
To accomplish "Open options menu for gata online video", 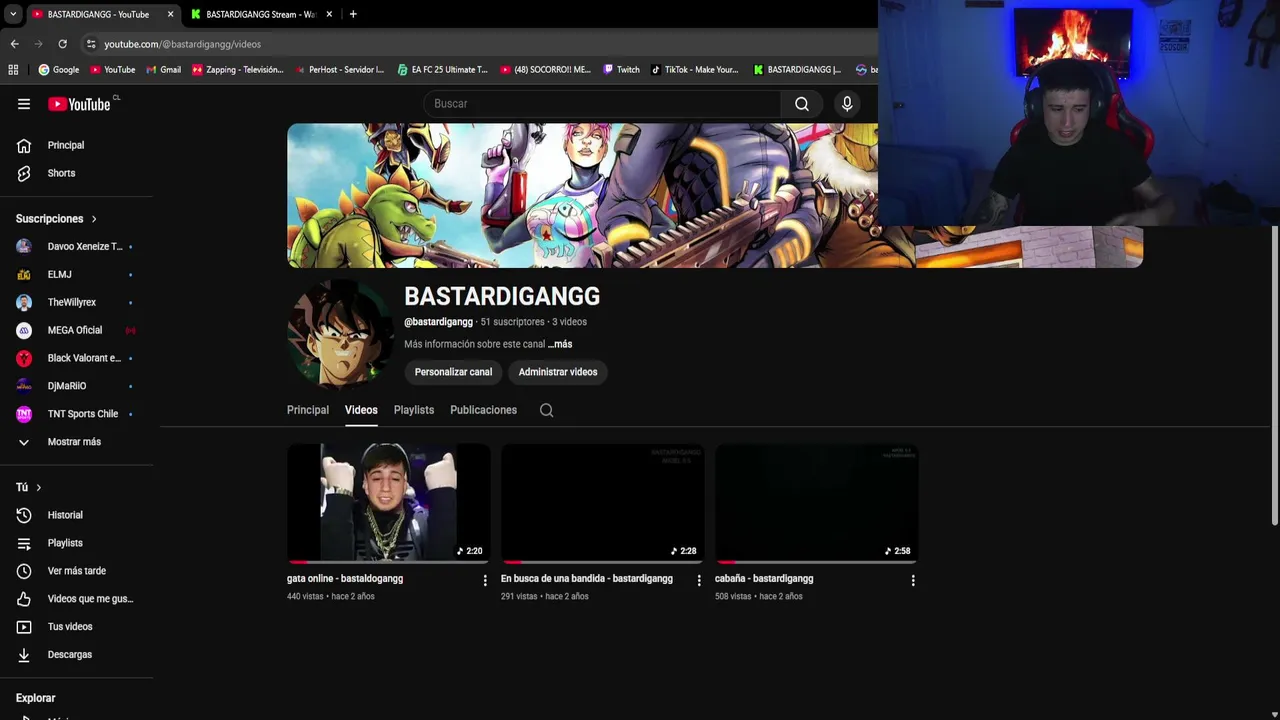I will [x=485, y=580].
